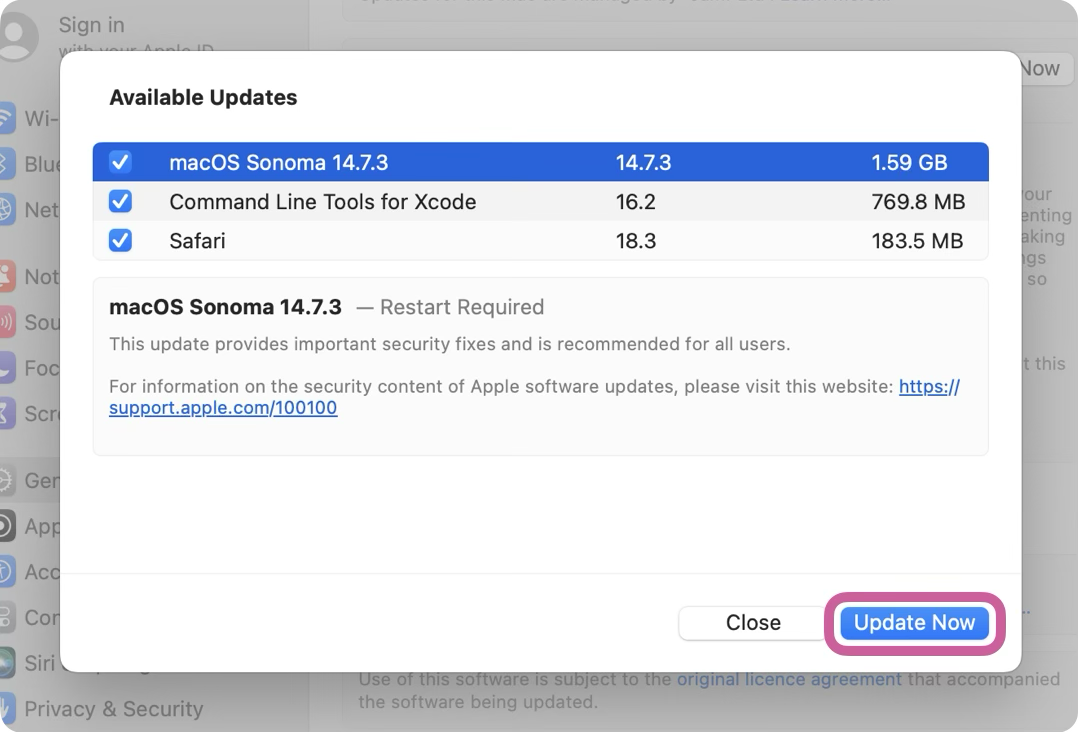Click the Apple ID avatar icon
The image size is (1078, 732).
click(x=16, y=36)
